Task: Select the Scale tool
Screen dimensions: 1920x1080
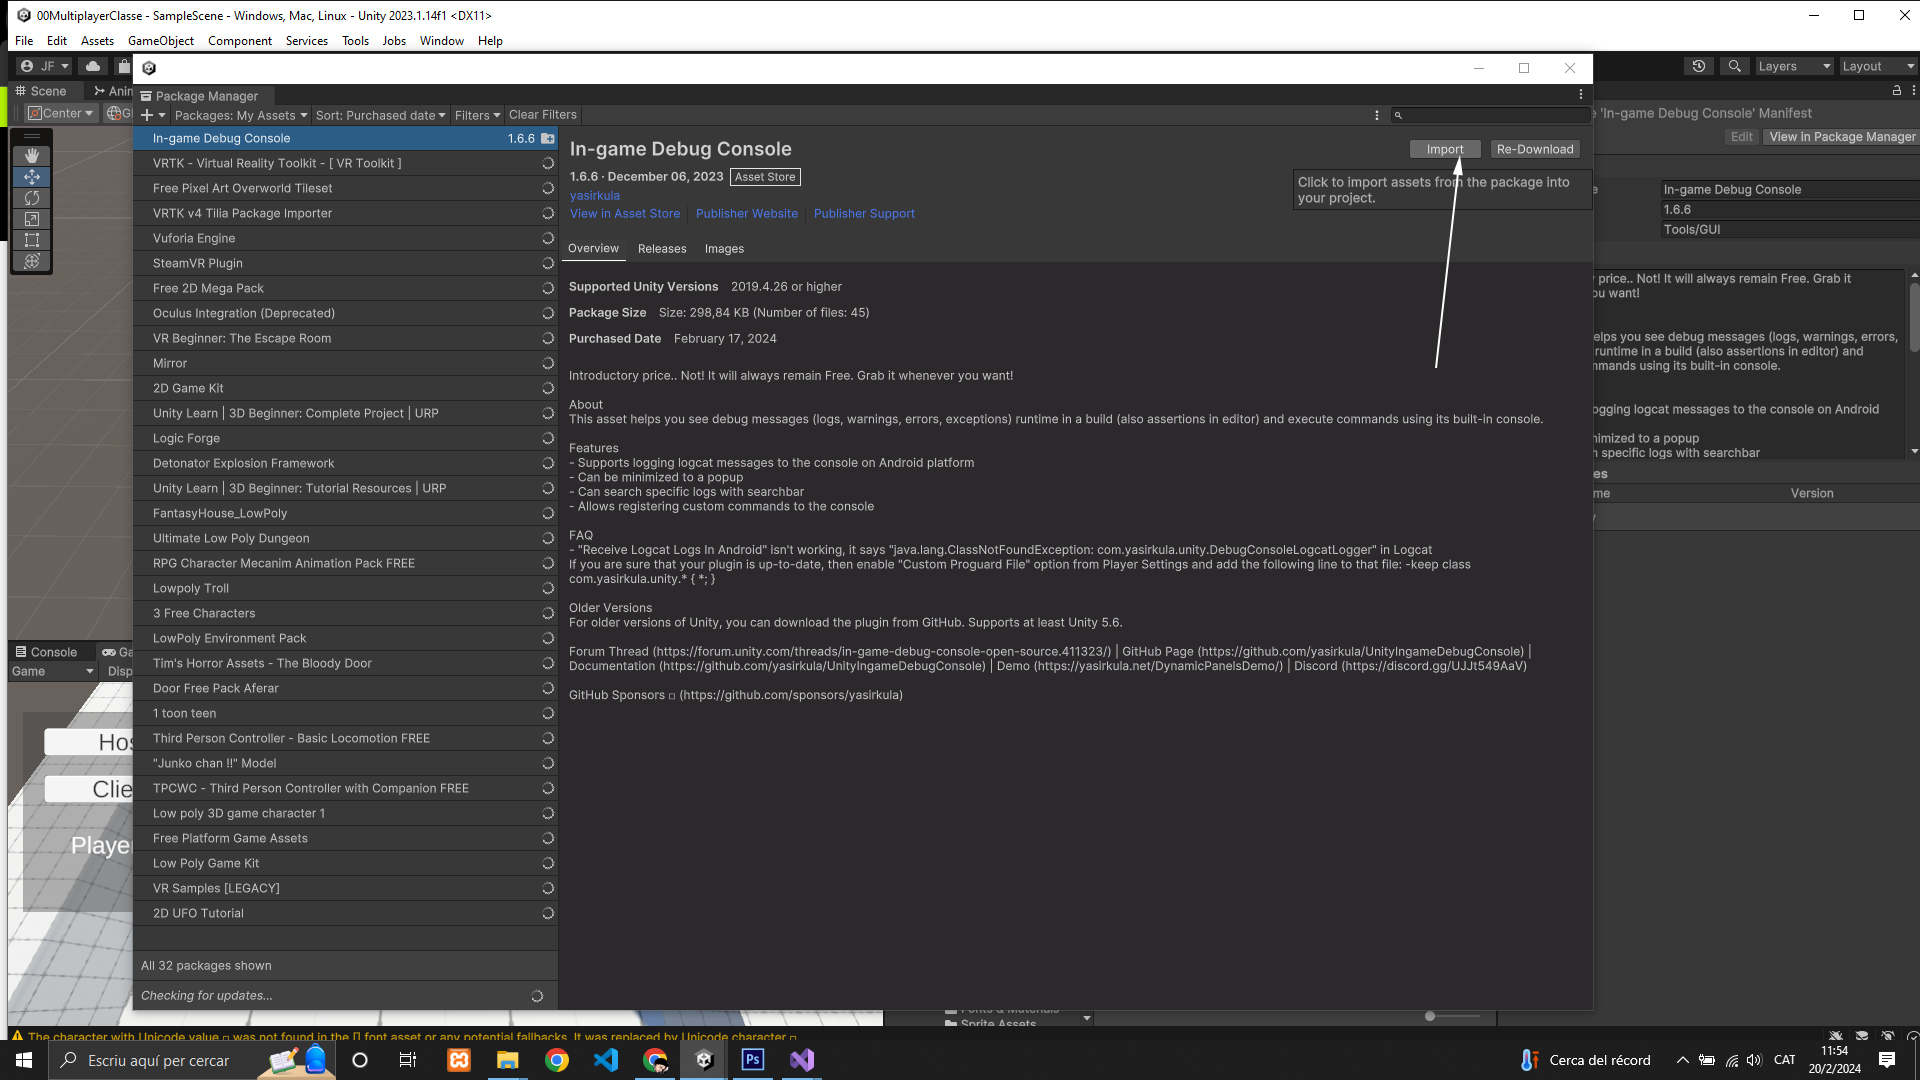Action: pyautogui.click(x=32, y=219)
